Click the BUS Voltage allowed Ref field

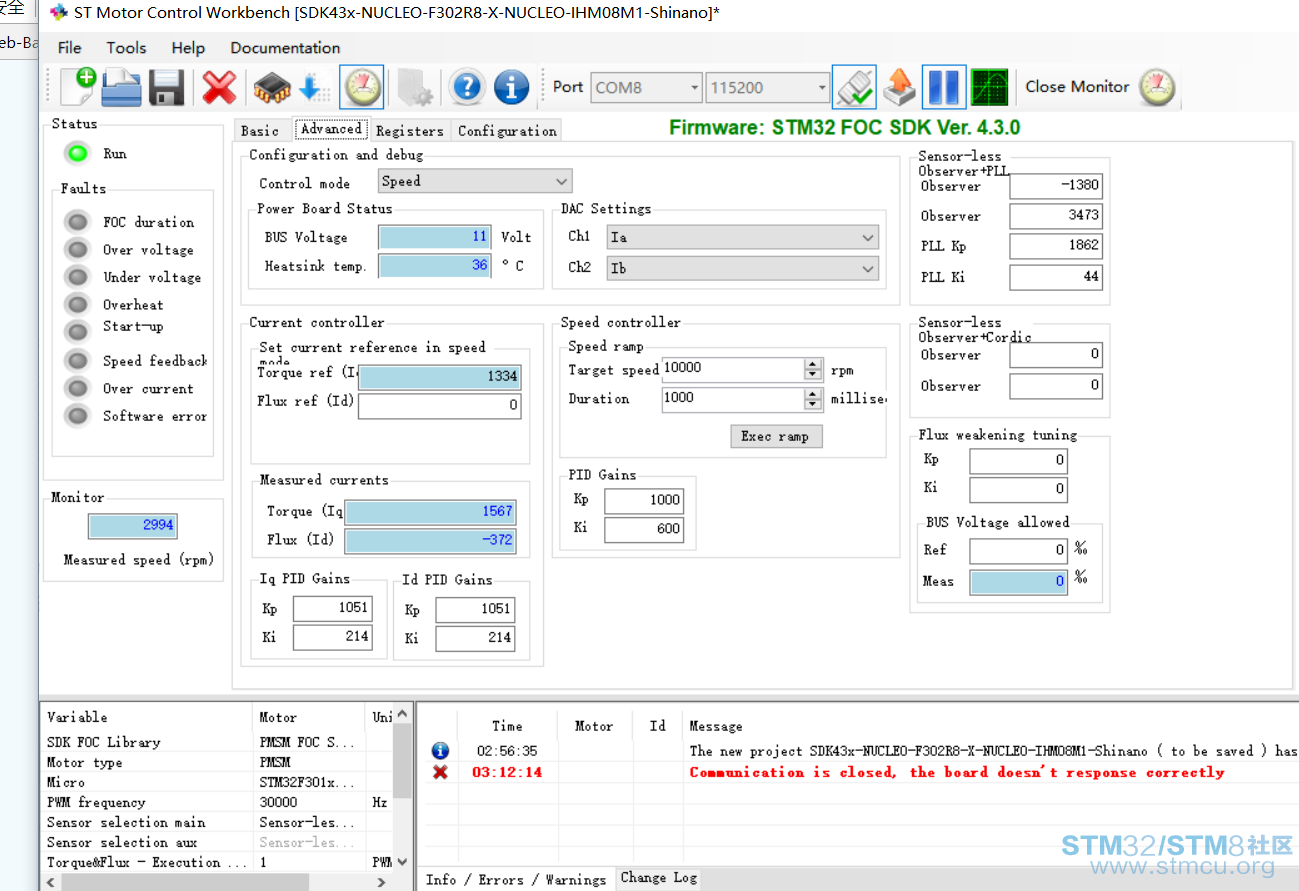click(x=1019, y=550)
